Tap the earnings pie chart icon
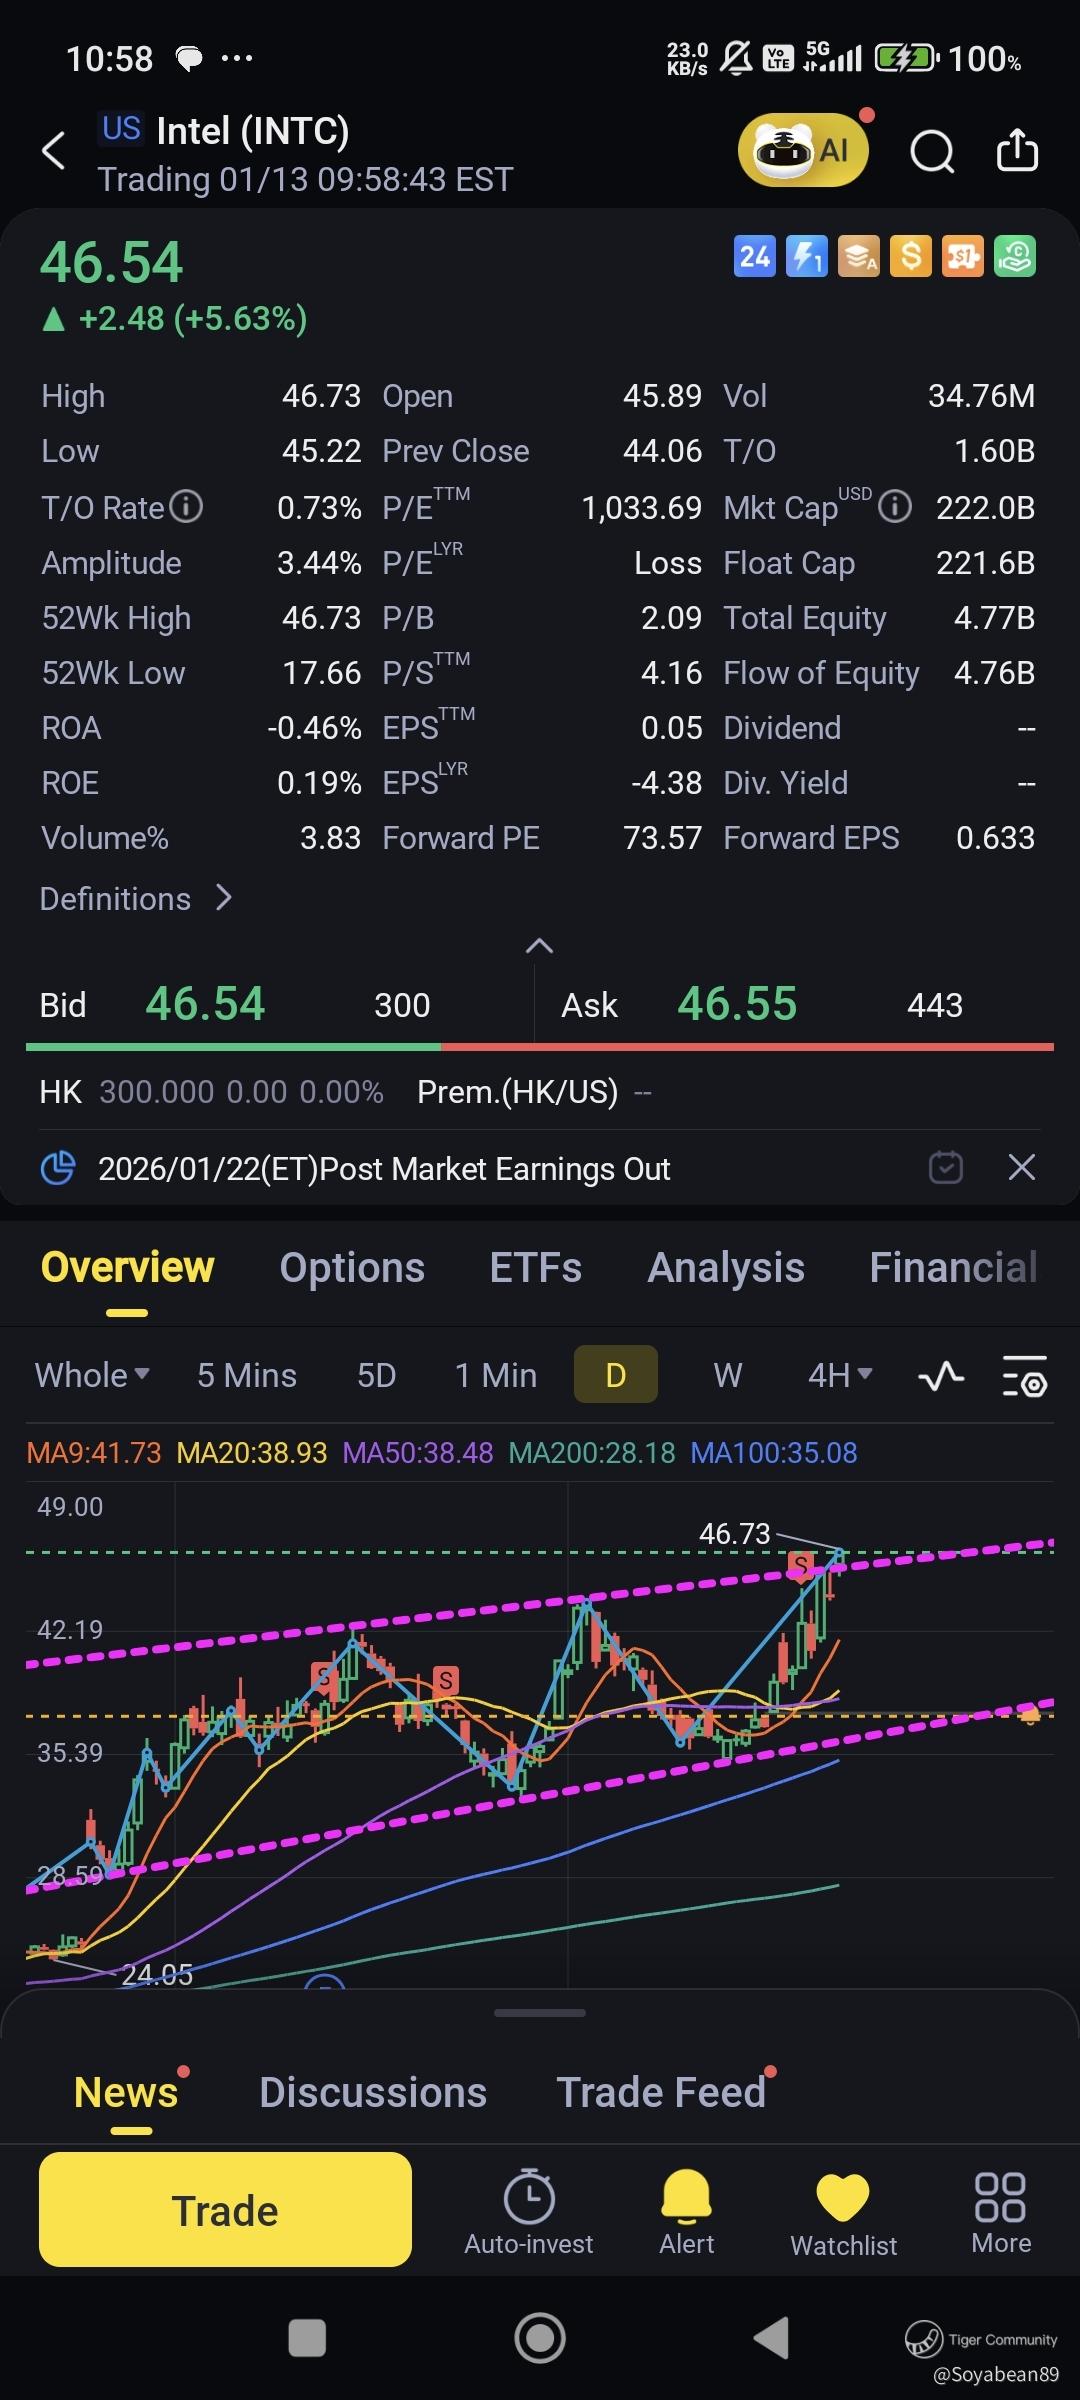This screenshot has height=2400, width=1080. tap(58, 1167)
